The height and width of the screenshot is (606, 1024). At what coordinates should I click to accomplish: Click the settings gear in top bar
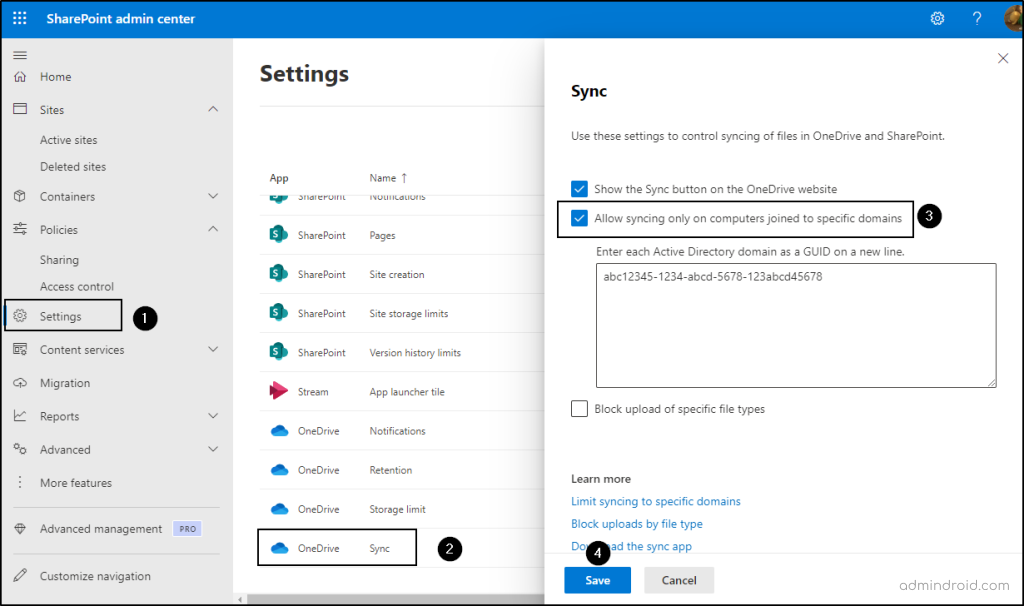937,19
